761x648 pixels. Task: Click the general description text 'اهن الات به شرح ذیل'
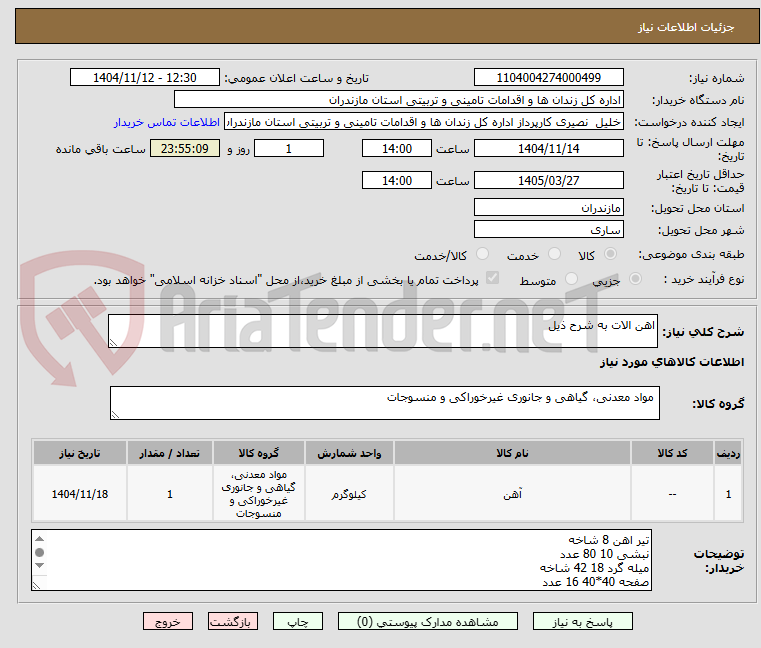[601, 326]
